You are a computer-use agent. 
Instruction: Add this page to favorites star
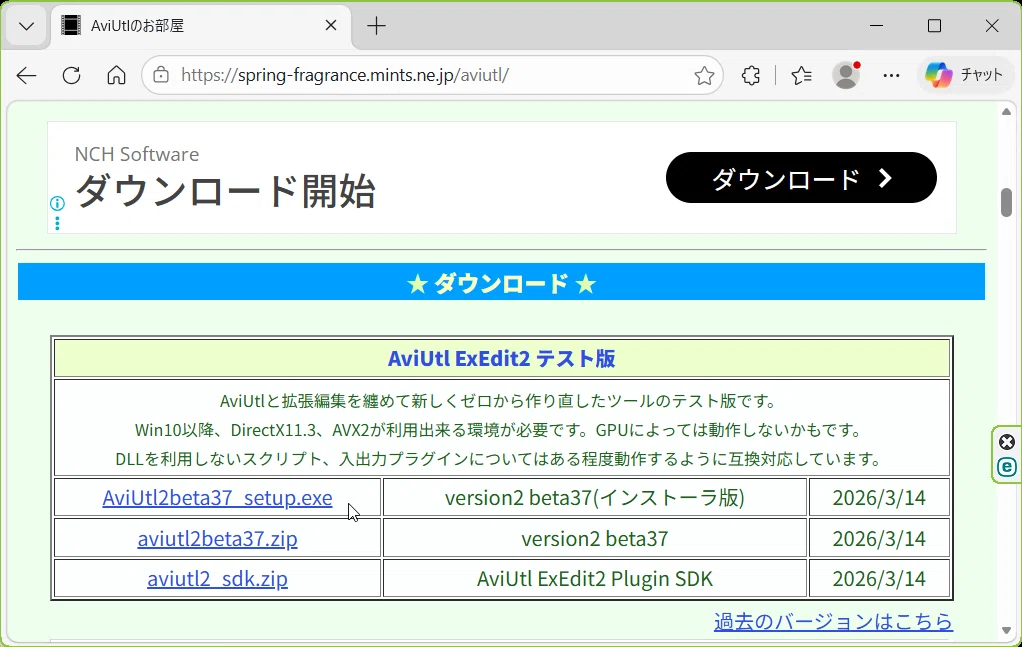[704, 76]
